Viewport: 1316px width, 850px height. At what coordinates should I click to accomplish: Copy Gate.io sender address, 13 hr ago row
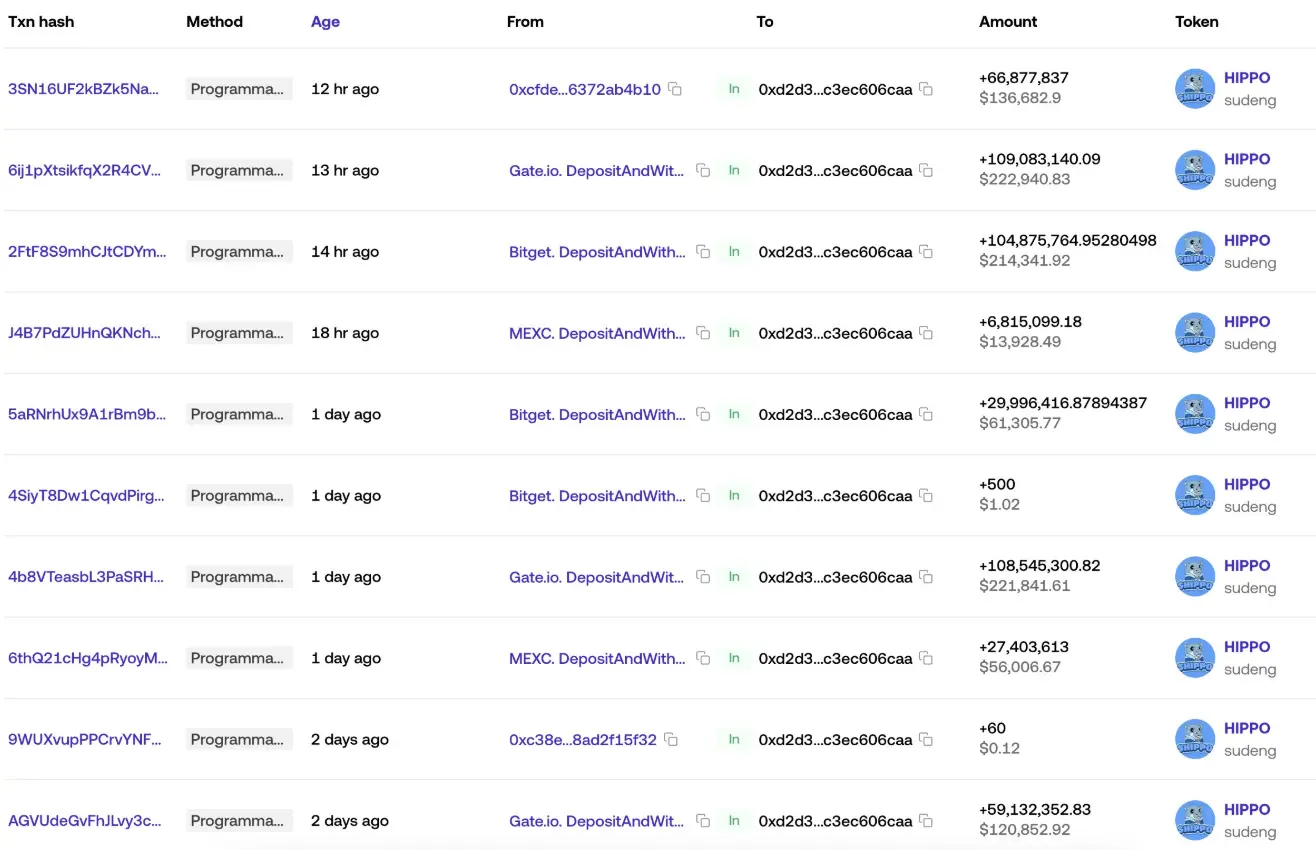pos(703,171)
